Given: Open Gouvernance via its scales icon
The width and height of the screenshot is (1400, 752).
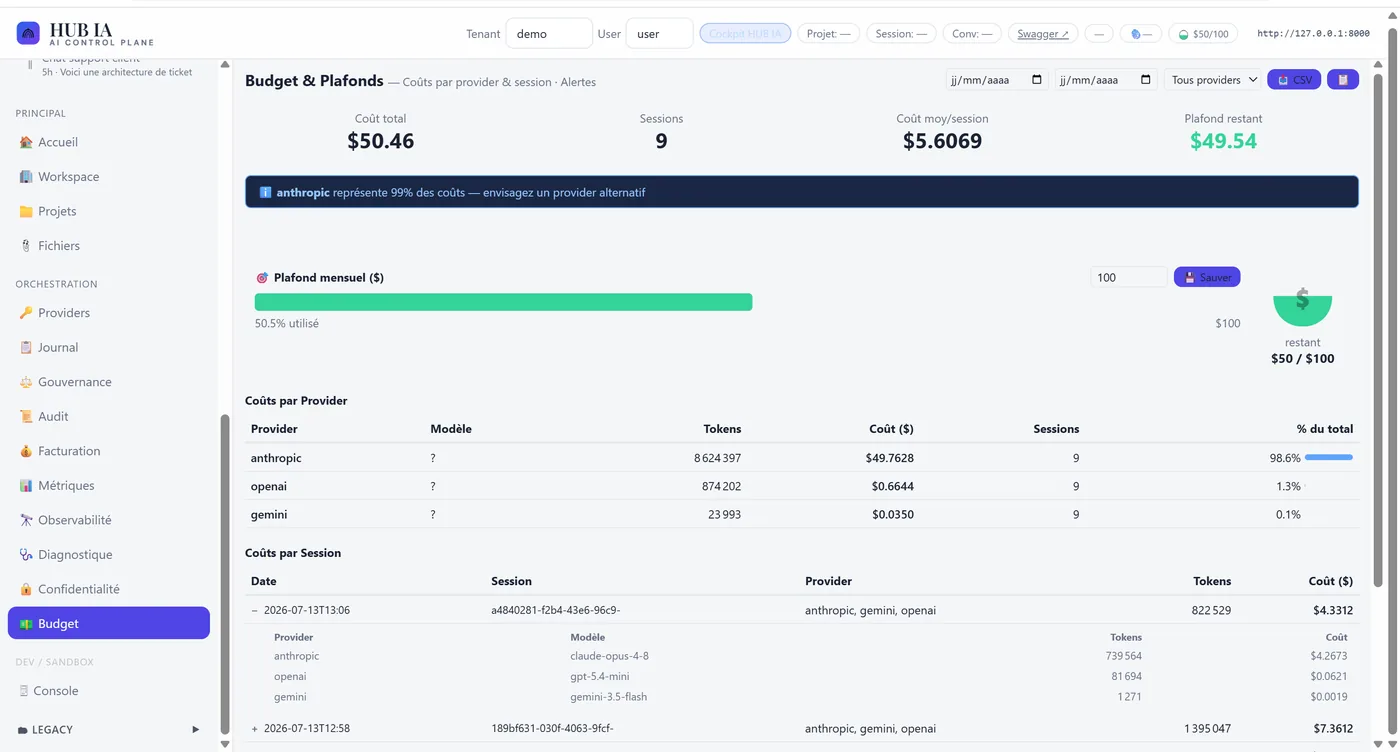Looking at the screenshot, I should point(26,382).
